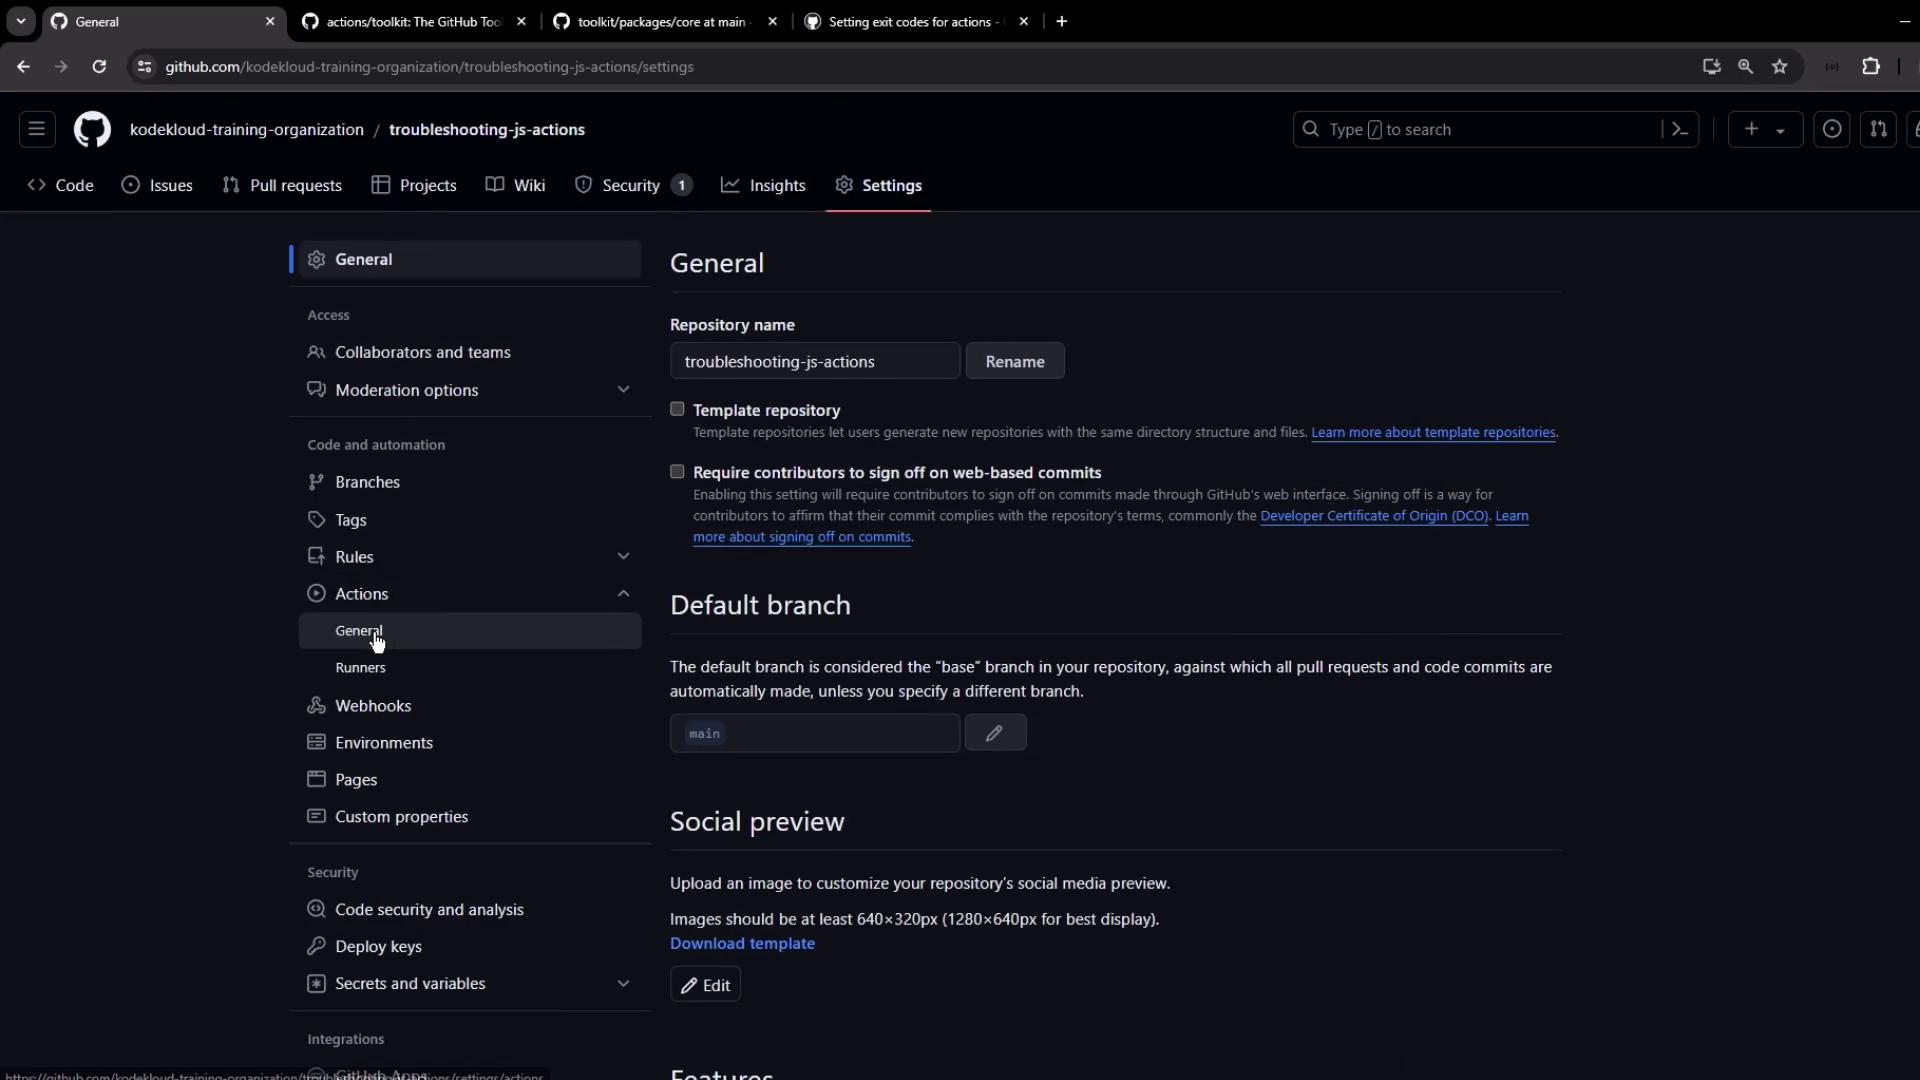Click the Download template link
This screenshot has height=1080, width=1920.
point(742,944)
